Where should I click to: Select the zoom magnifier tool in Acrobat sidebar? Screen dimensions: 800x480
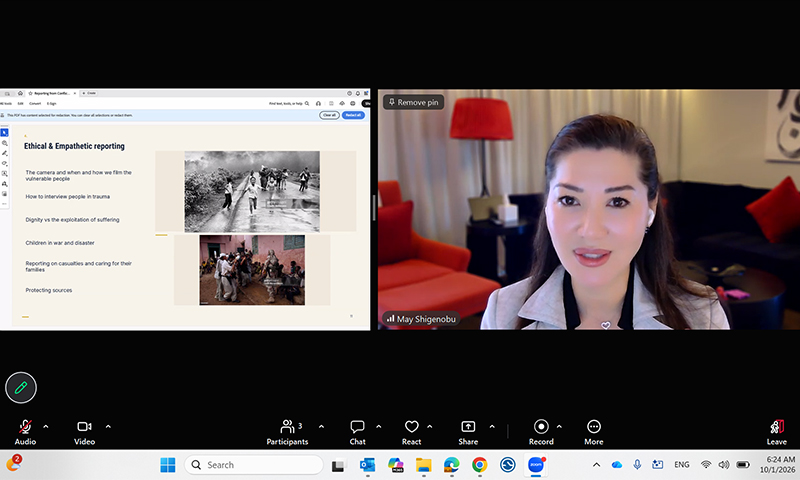(x=5, y=144)
